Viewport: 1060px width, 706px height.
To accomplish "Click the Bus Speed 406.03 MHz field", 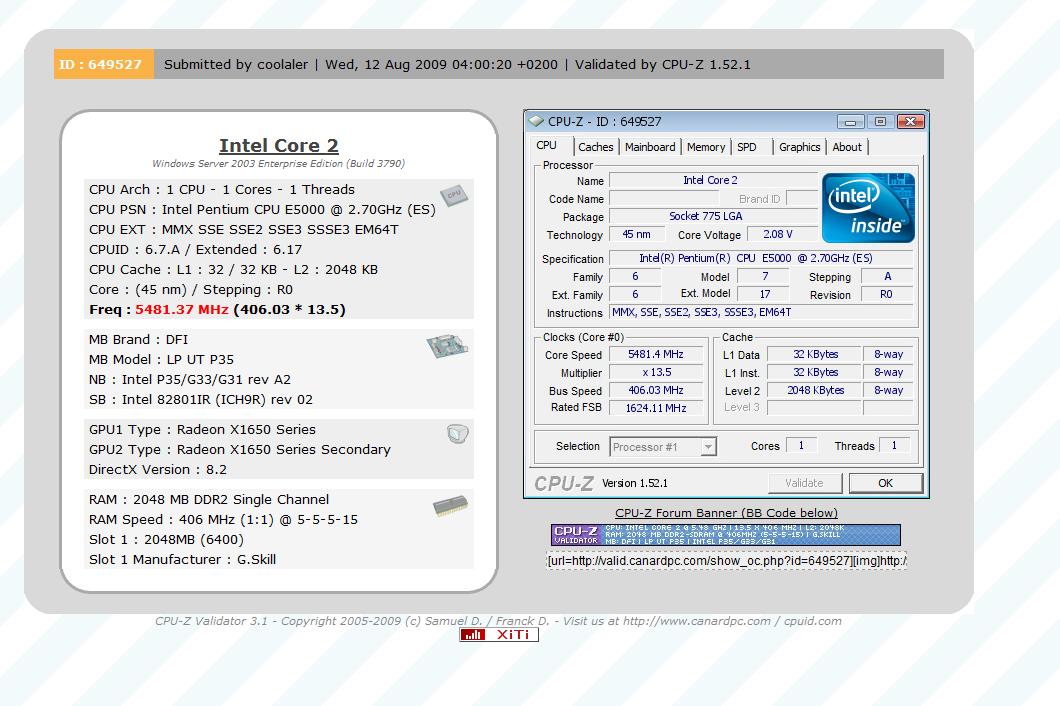I will [x=655, y=390].
